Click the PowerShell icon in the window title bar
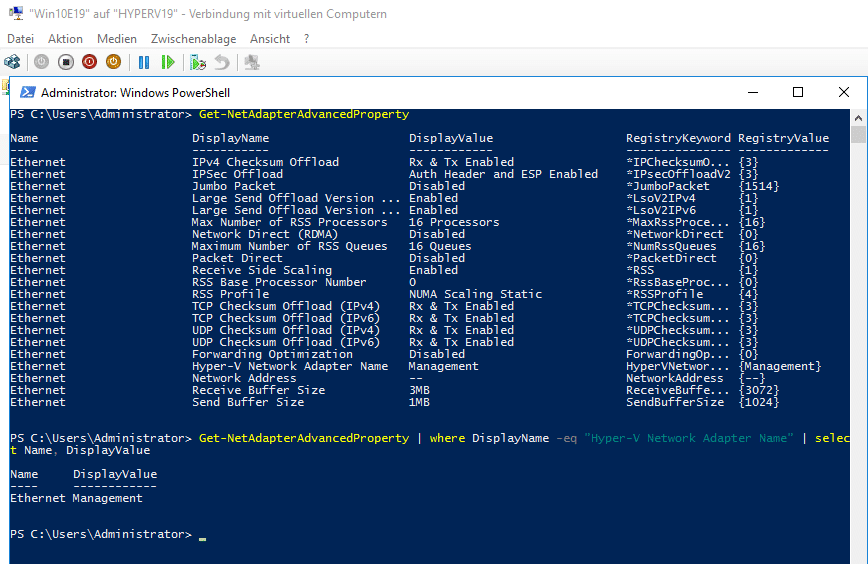The image size is (868, 564). (x=28, y=92)
